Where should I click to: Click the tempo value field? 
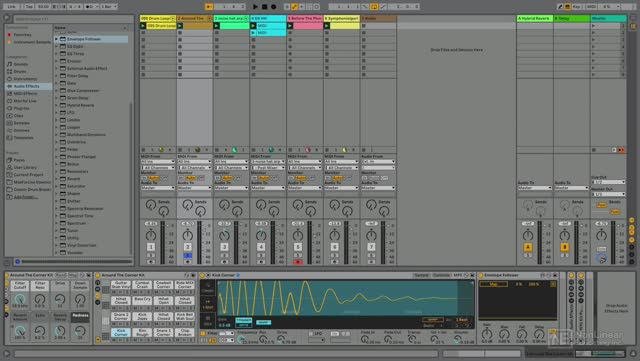tap(42, 7)
